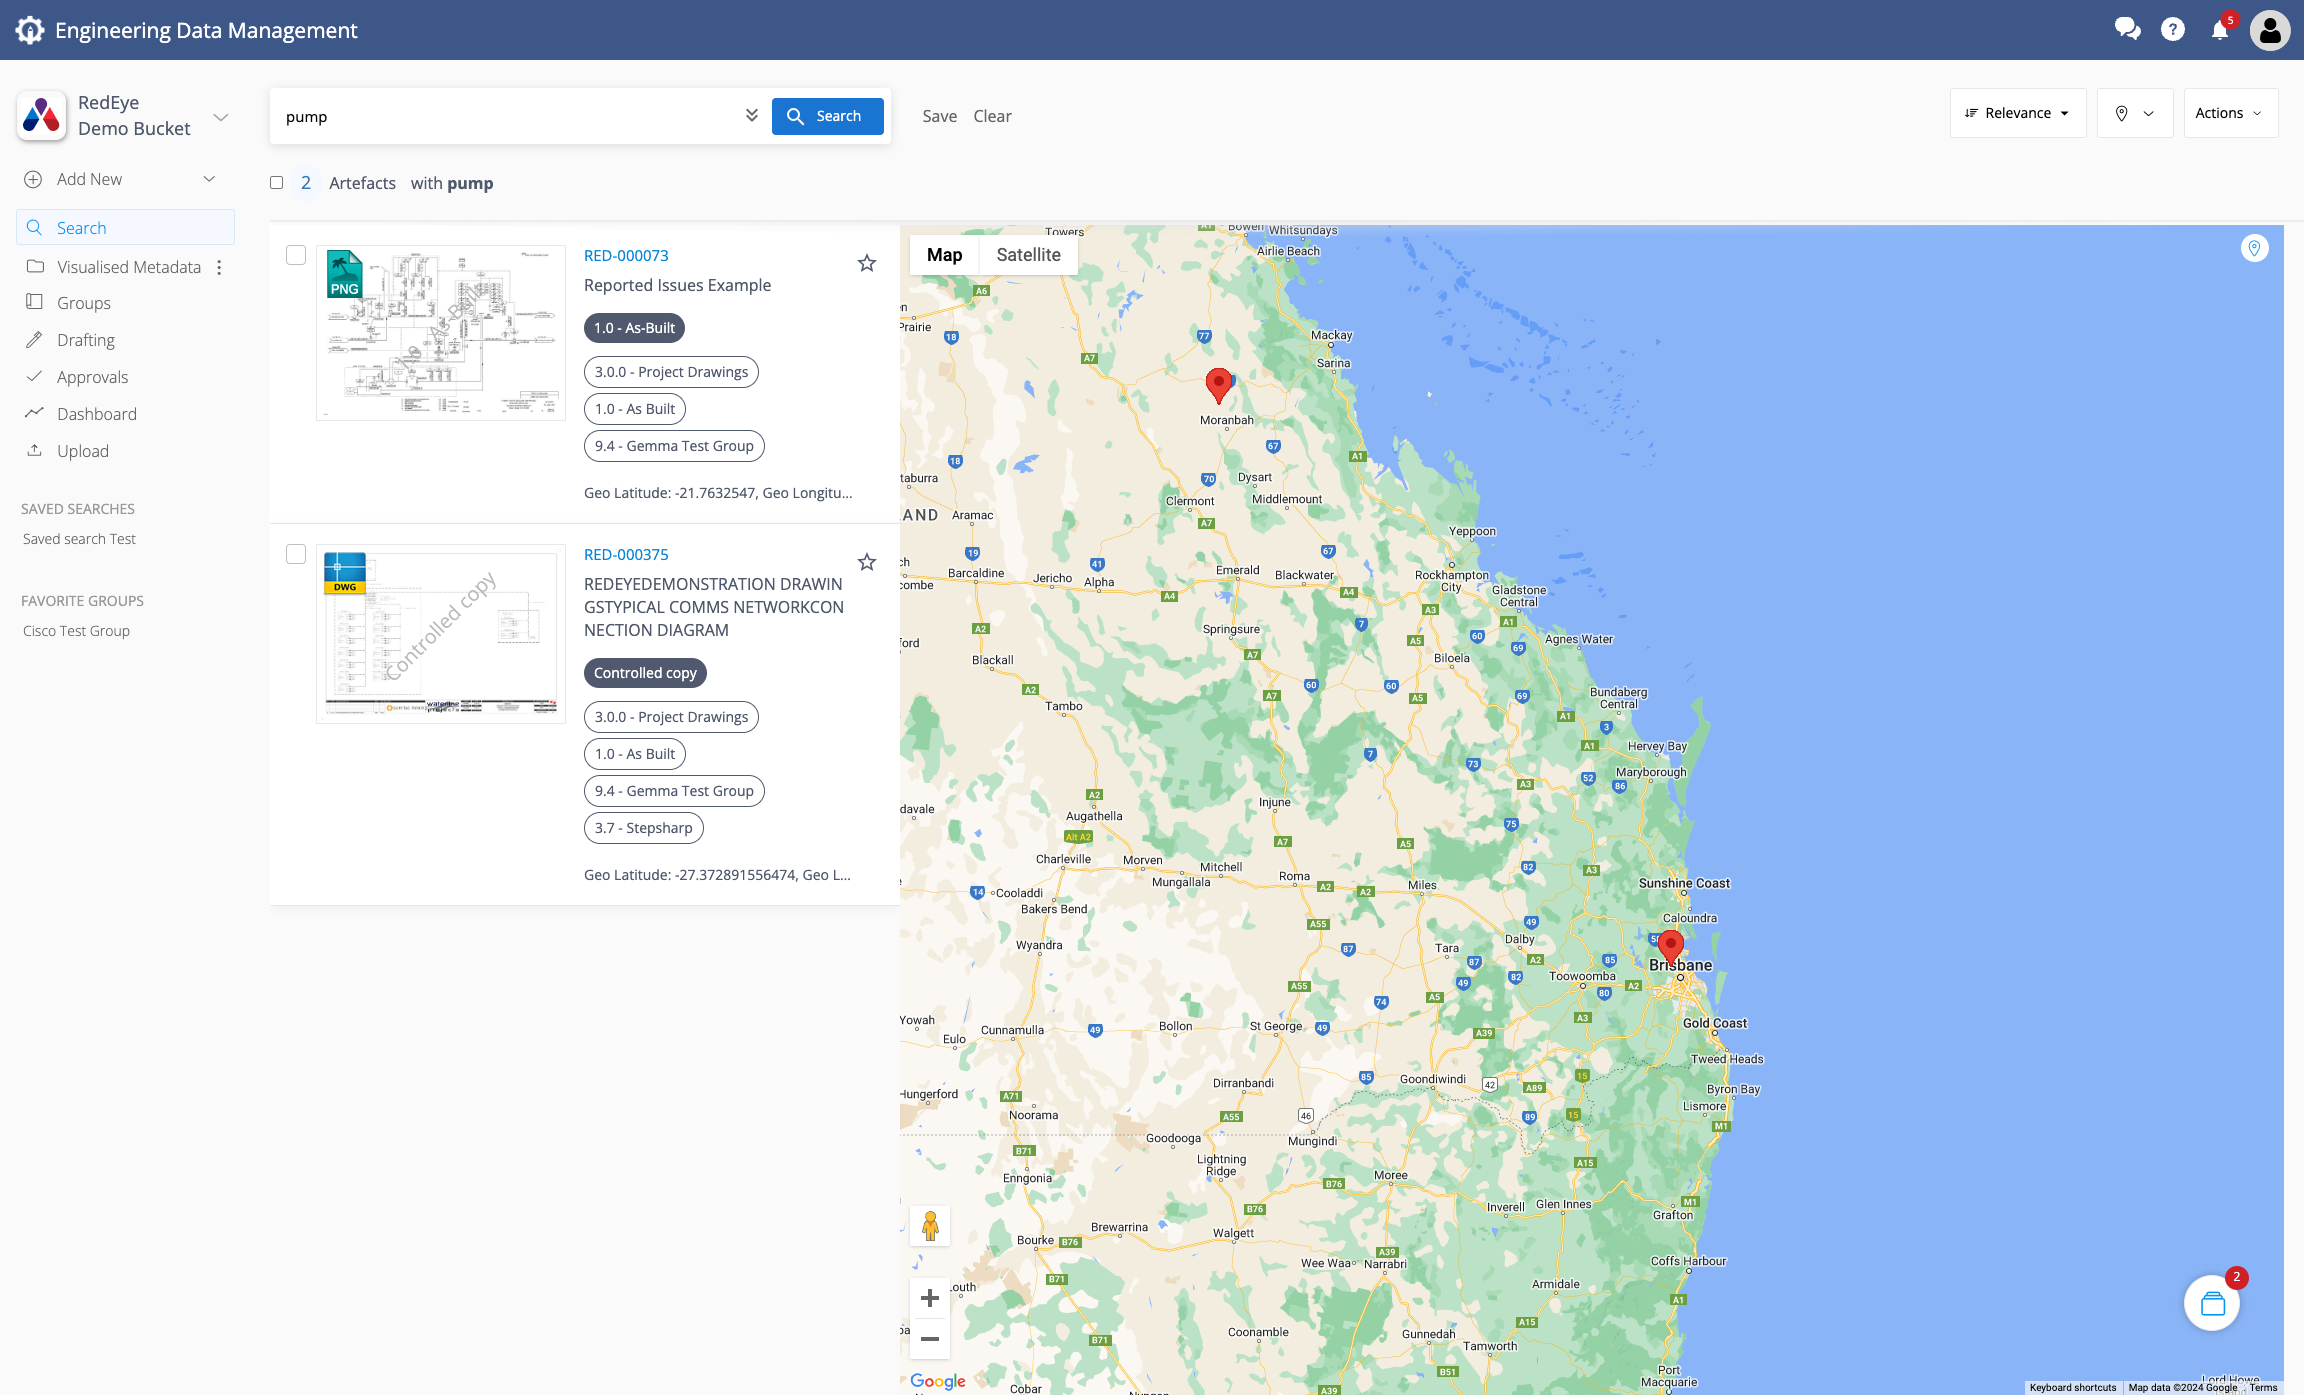Open the Dashboard trend icon
Screen dimensions: 2304x1395
click(36, 413)
